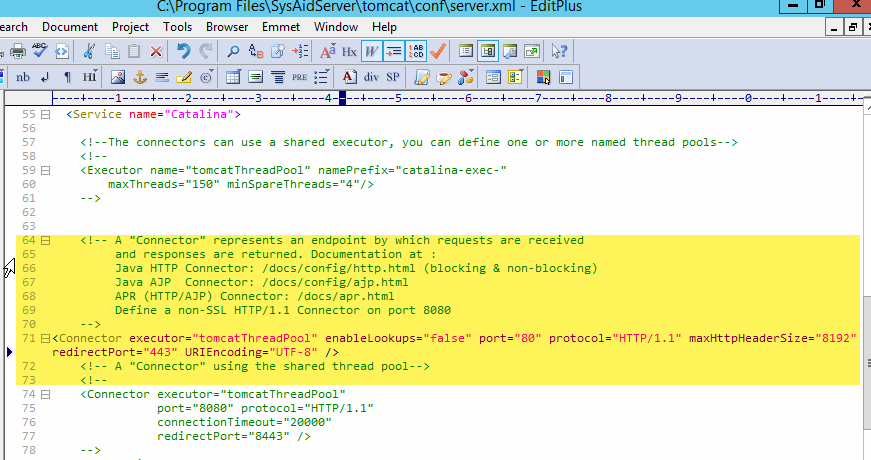Viewport: 871px width, 460px height.
Task: Click the text port="8080" on line 75
Action: click(x=195, y=408)
